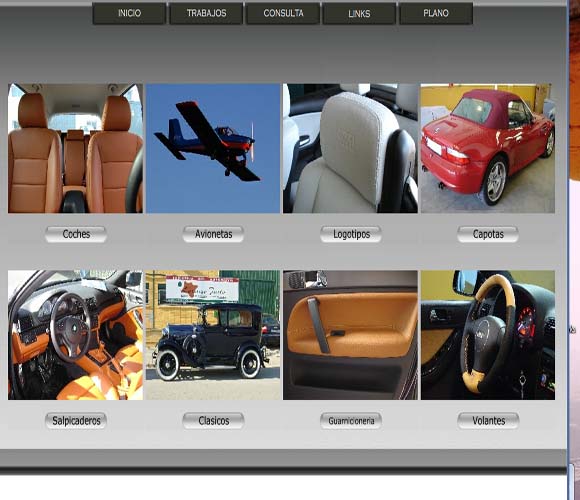The height and width of the screenshot is (500, 580).
Task: Click the Coches button
Action: [76, 234]
